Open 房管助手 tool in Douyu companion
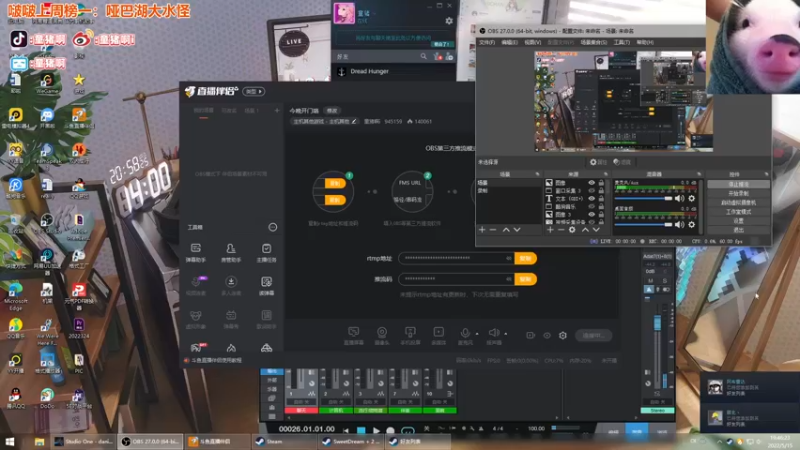The image size is (800, 450). [231, 253]
